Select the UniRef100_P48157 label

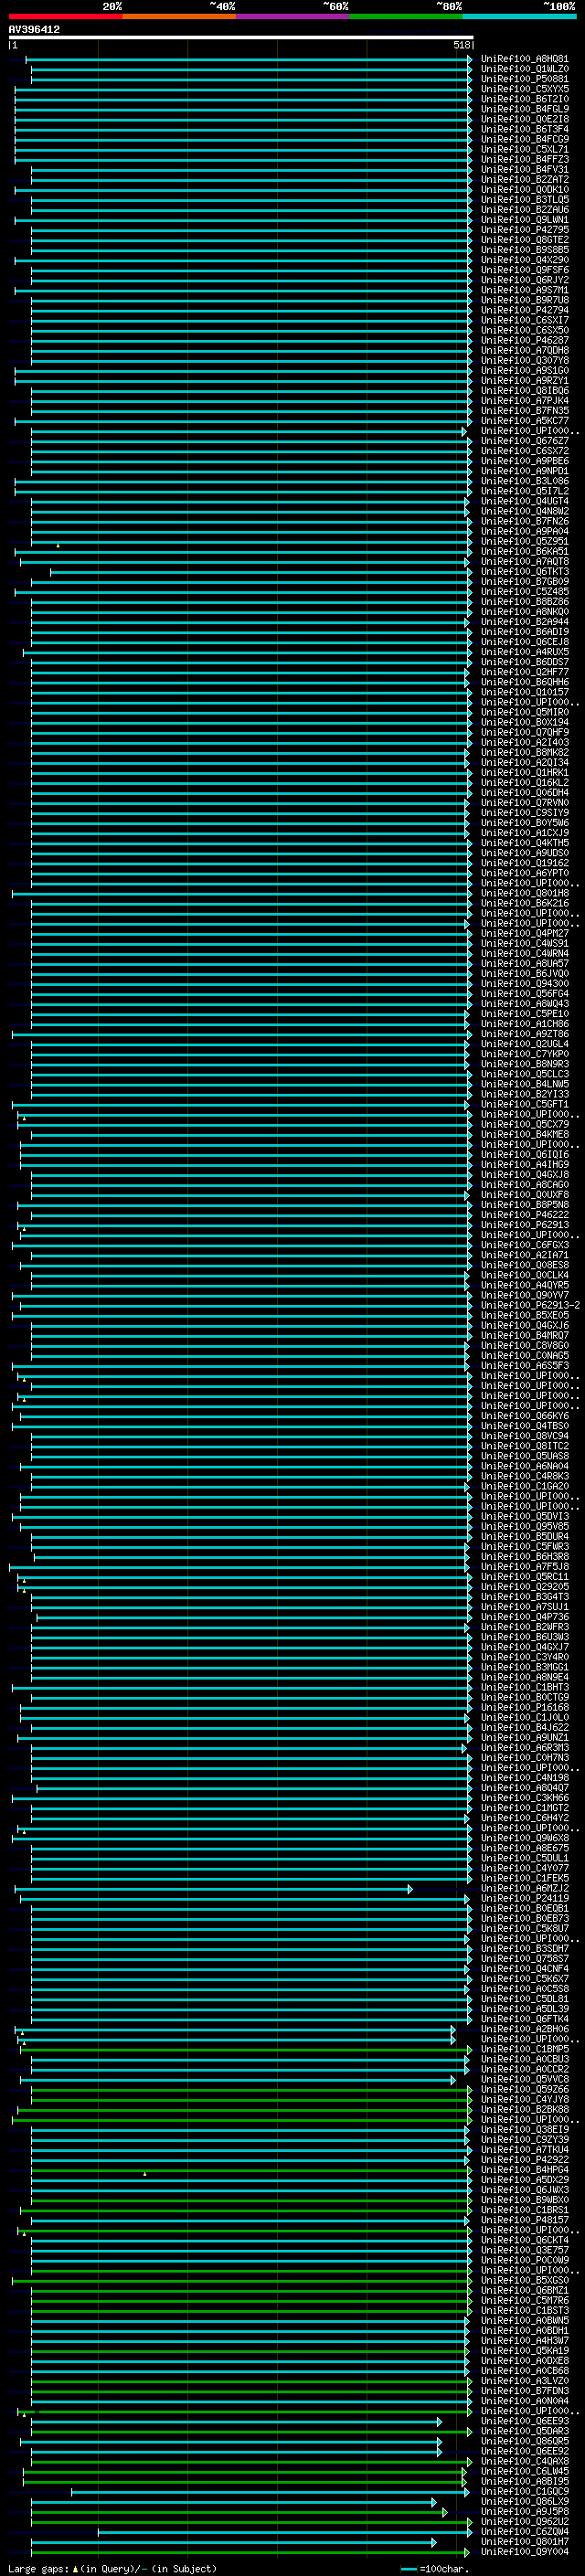tap(525, 2220)
